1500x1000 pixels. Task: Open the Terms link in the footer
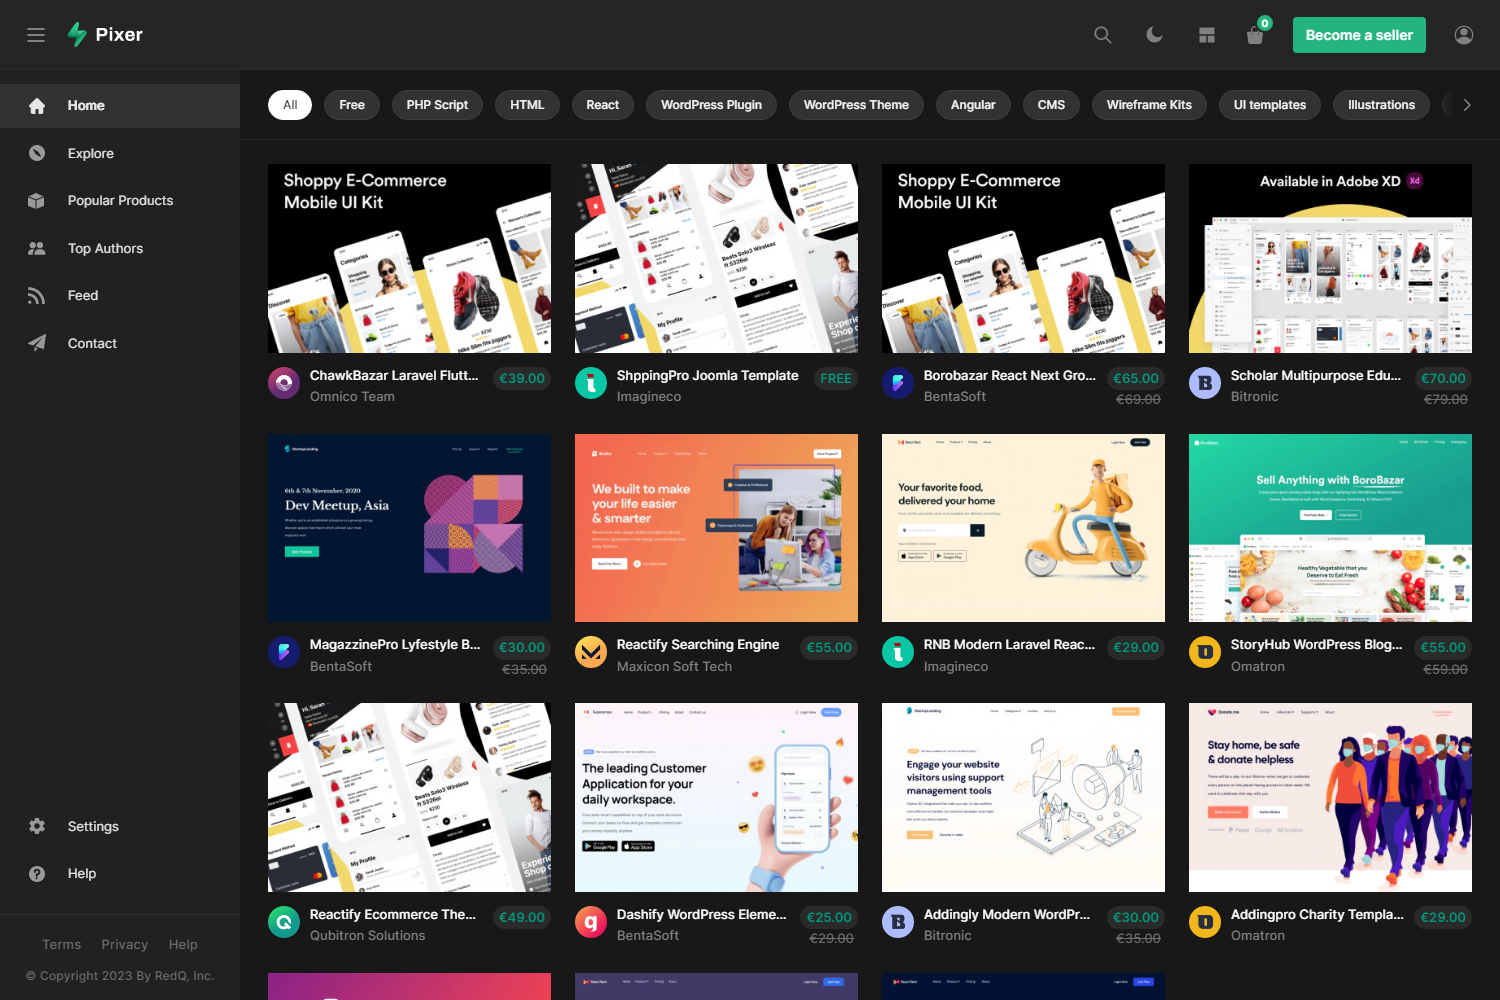(x=61, y=944)
